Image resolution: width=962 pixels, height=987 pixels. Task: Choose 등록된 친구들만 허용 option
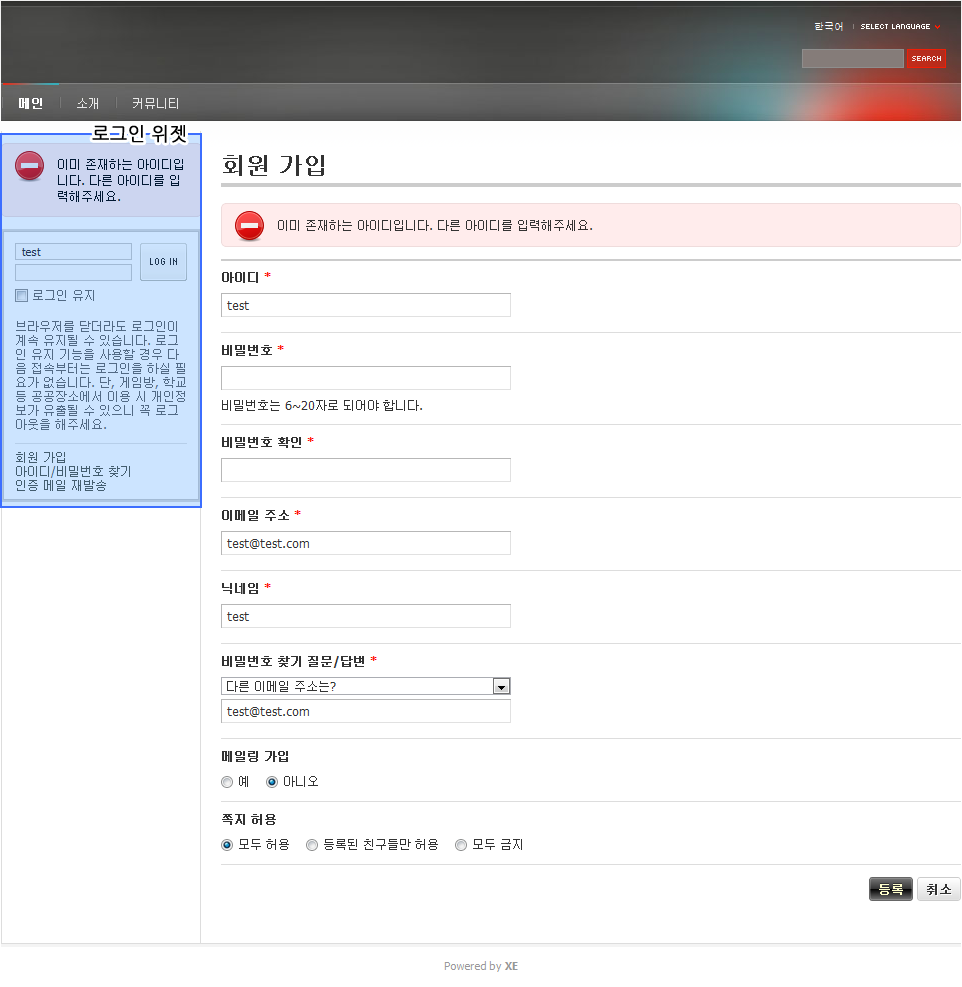point(312,845)
